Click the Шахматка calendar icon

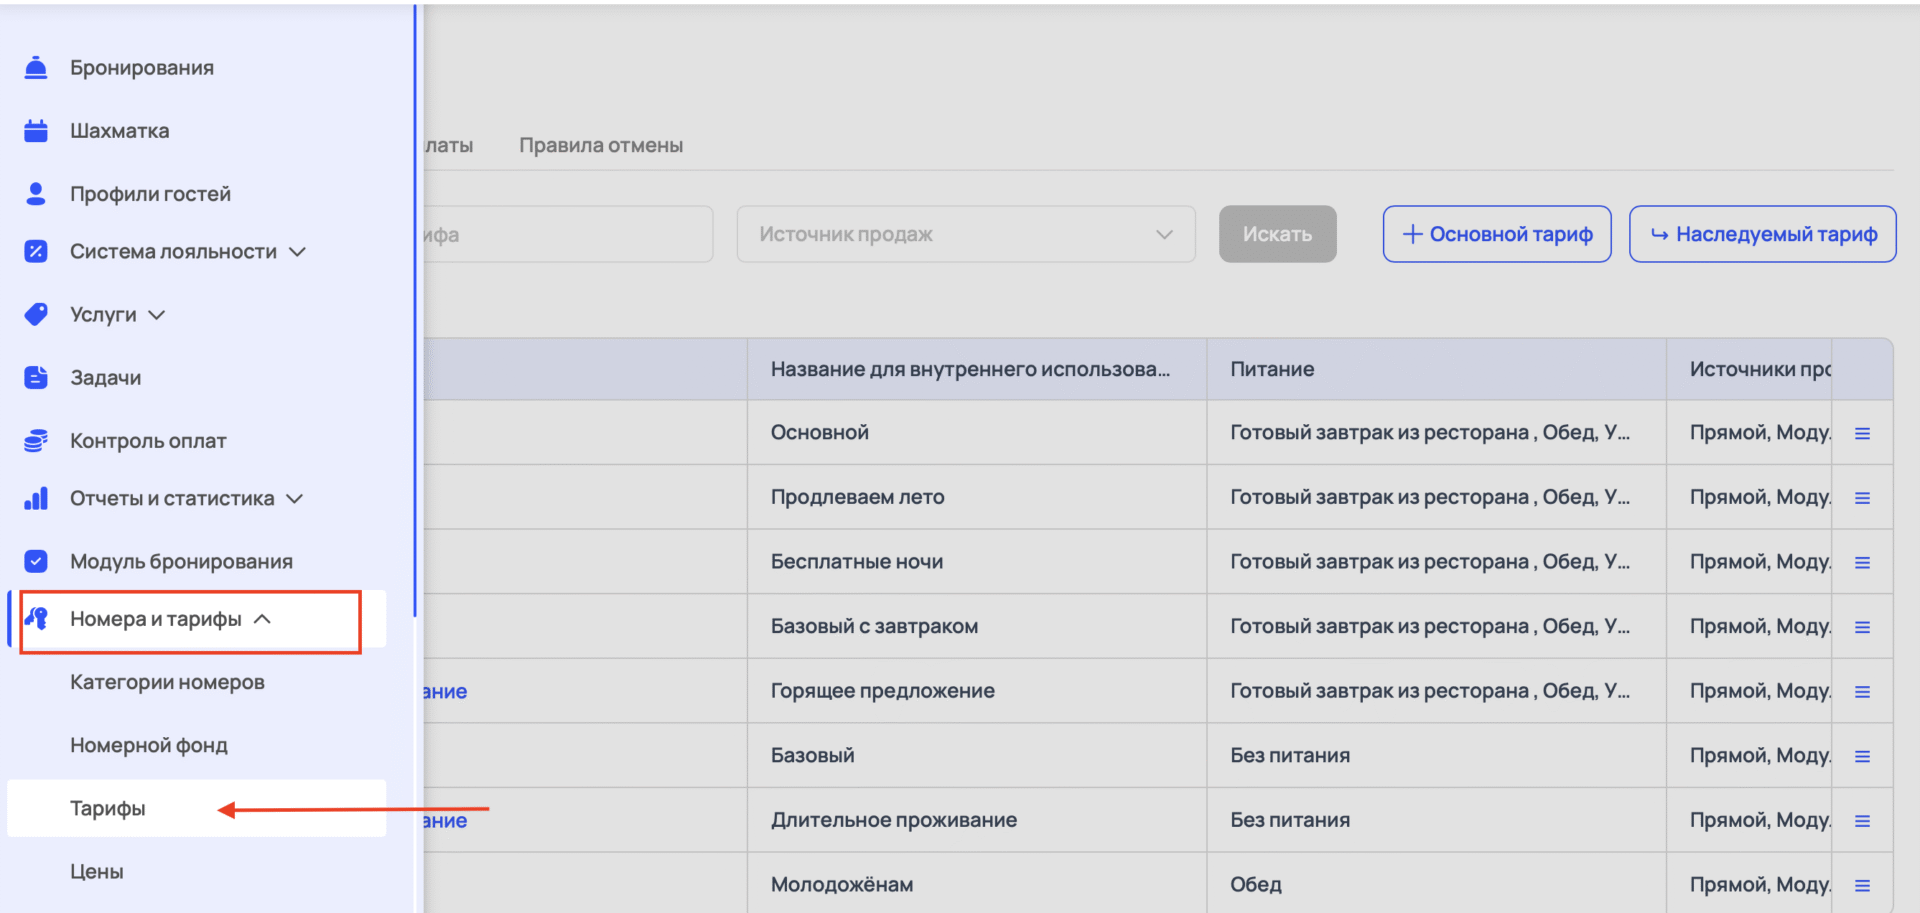[36, 131]
